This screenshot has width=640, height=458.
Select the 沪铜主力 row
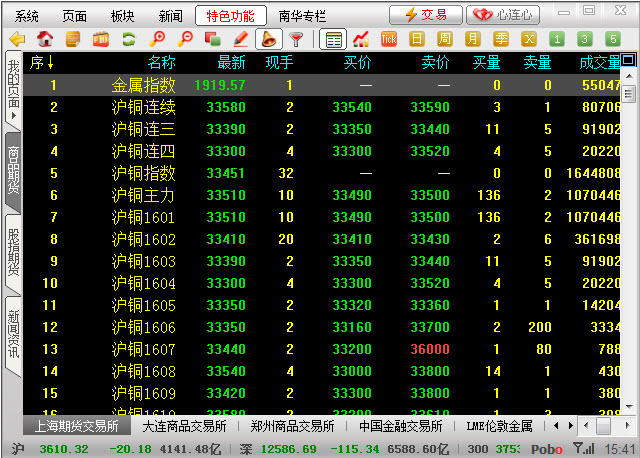coord(322,195)
